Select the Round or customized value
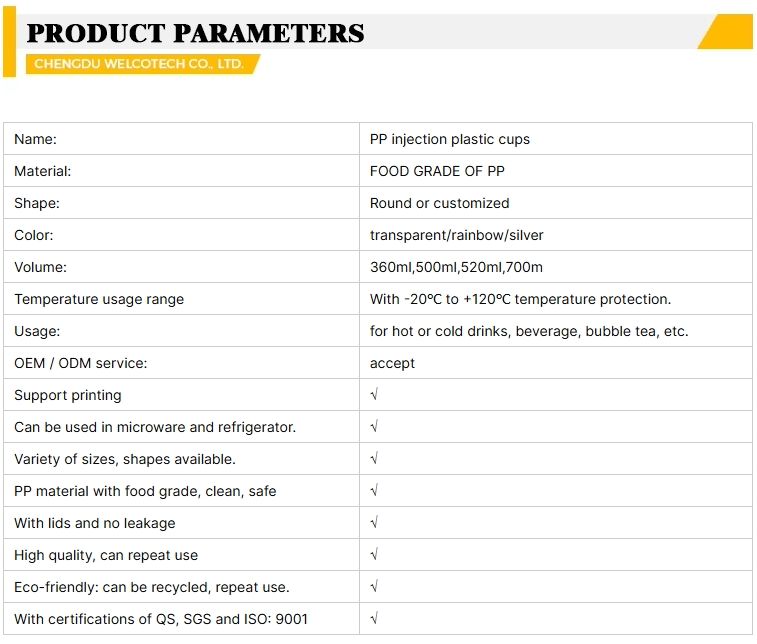Viewport: 757px width, 644px height. (x=439, y=203)
